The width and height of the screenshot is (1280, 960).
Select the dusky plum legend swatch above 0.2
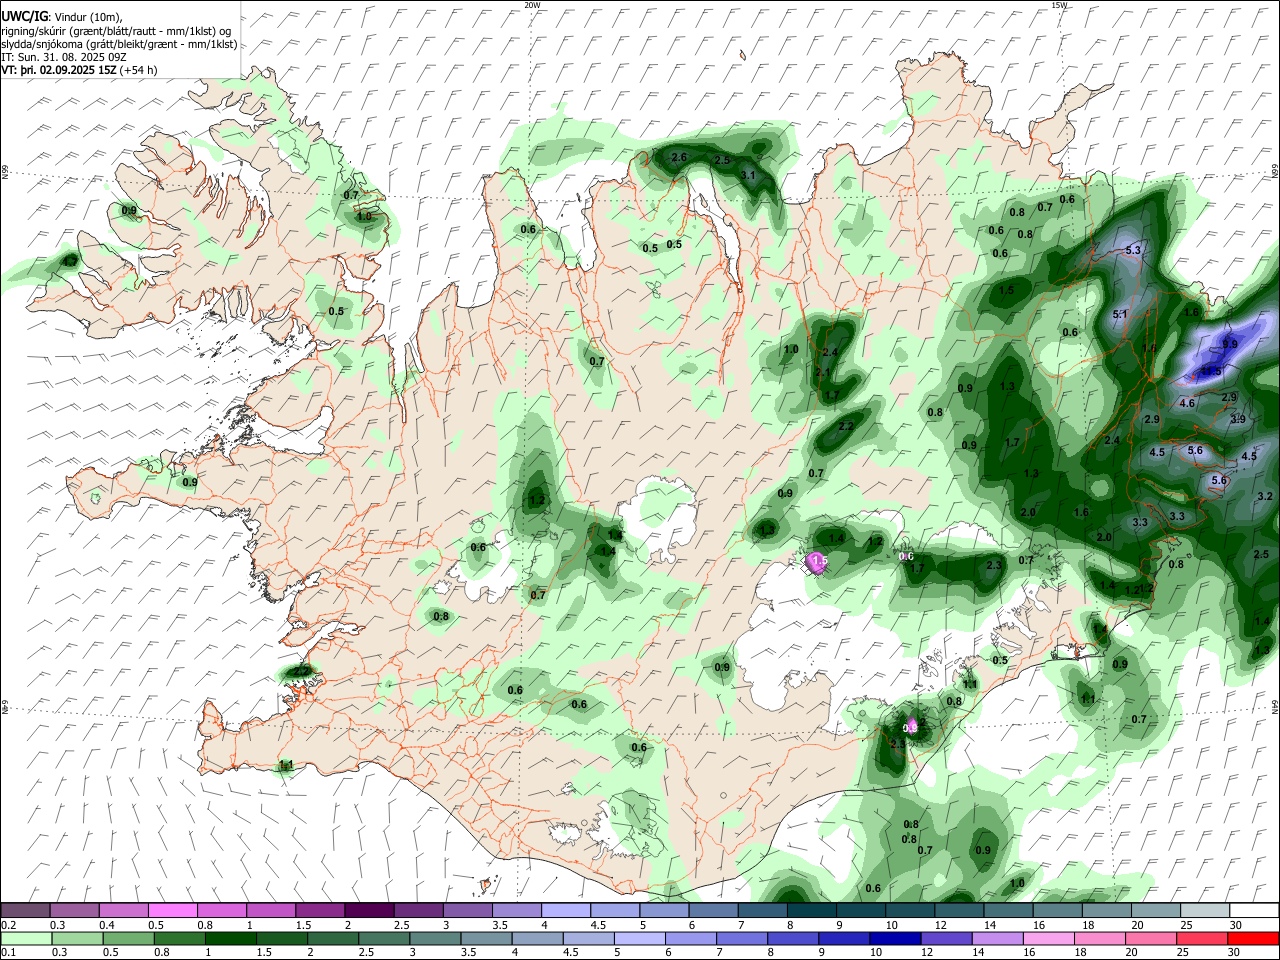point(25,910)
